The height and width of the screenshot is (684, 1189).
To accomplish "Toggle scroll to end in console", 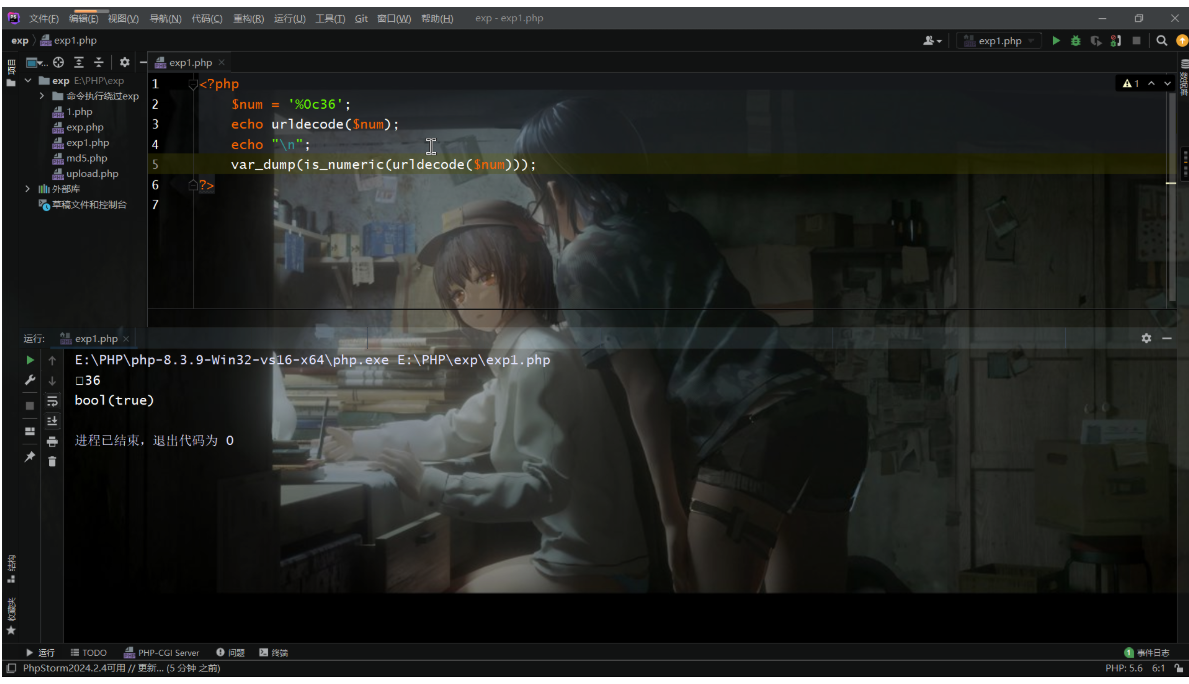I will pyautogui.click(x=52, y=421).
